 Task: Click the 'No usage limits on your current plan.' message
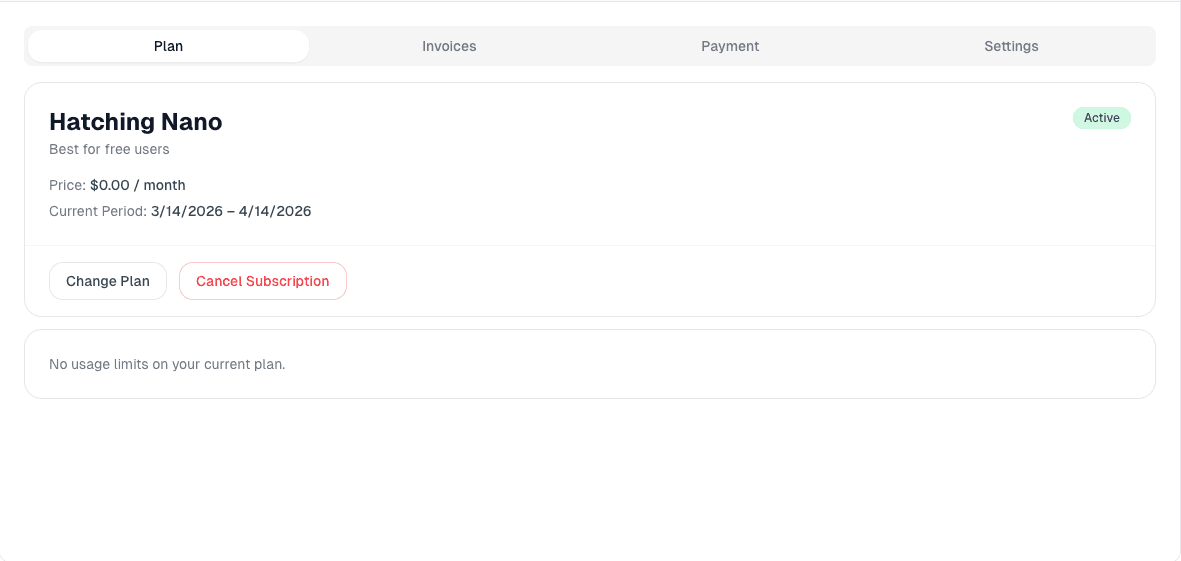click(x=167, y=364)
